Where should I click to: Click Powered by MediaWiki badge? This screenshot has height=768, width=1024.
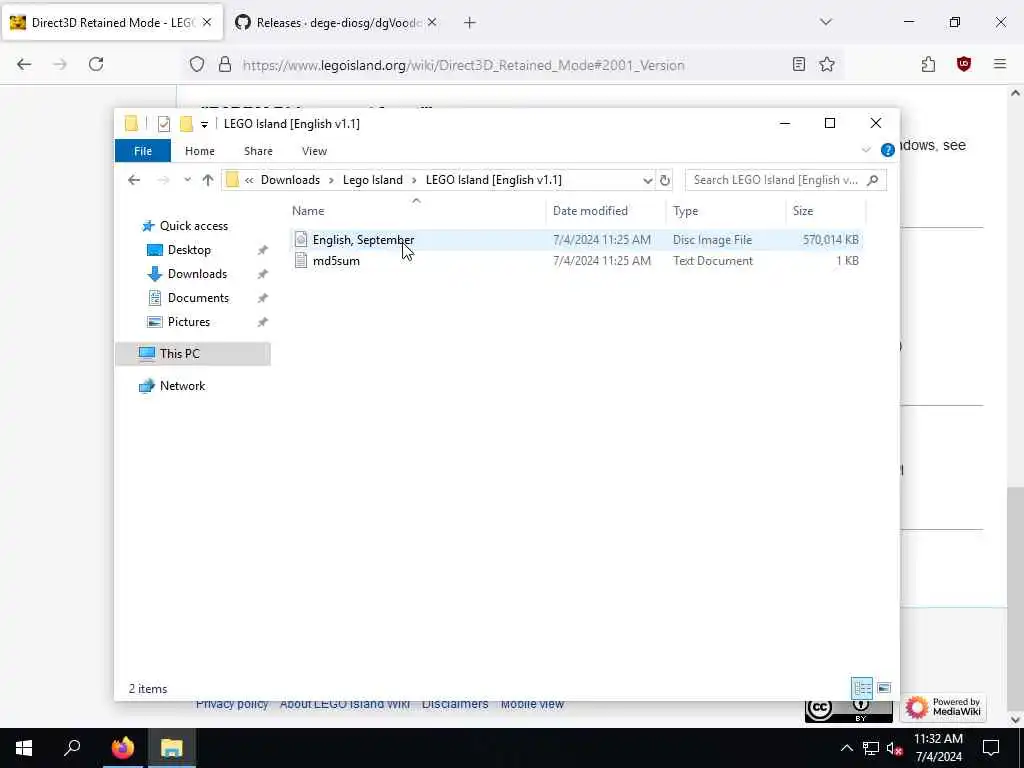(x=942, y=707)
